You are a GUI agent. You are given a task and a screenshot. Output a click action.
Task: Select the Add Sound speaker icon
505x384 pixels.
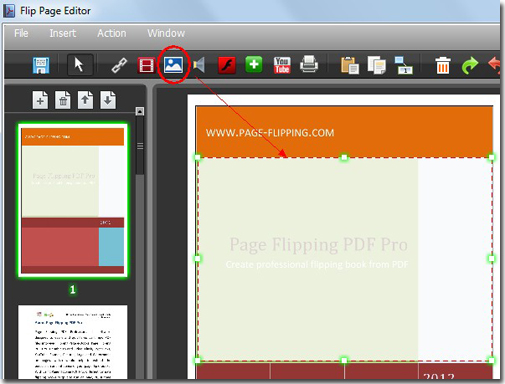click(x=199, y=65)
